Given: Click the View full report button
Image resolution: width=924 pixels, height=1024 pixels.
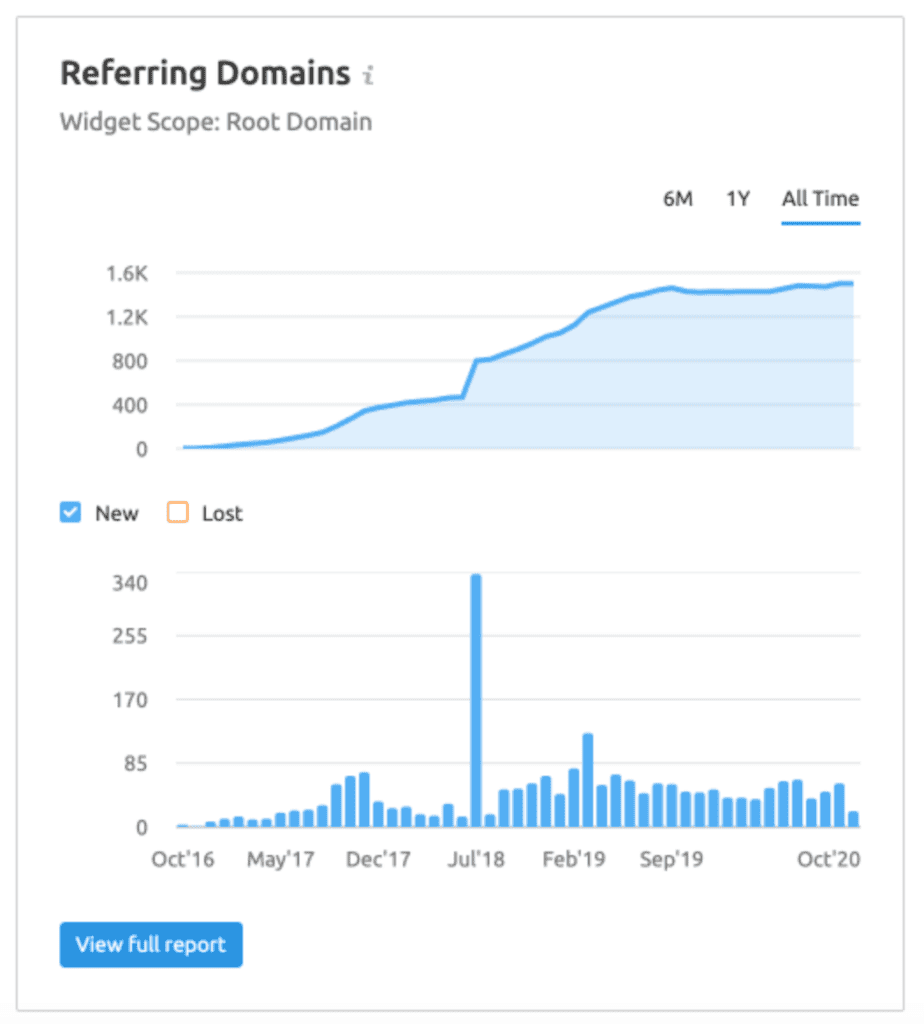Looking at the screenshot, I should [151, 944].
